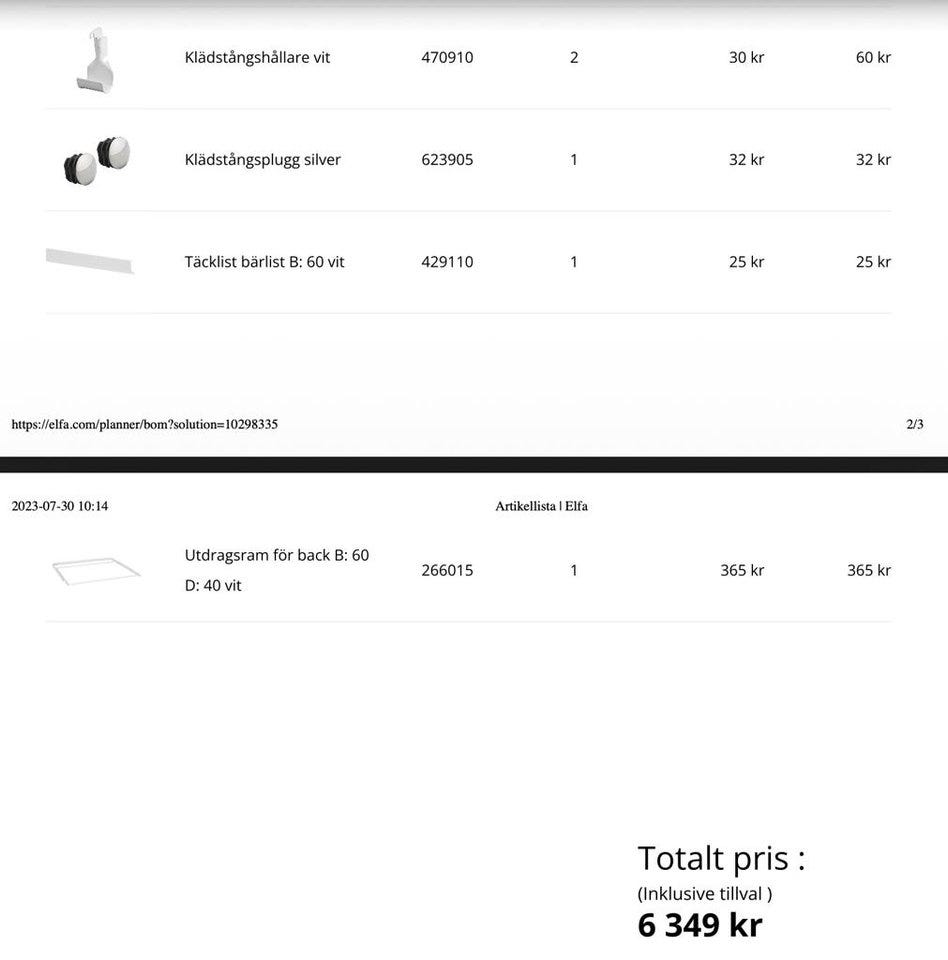Click article number 623905
The image size is (948, 960).
point(447,160)
